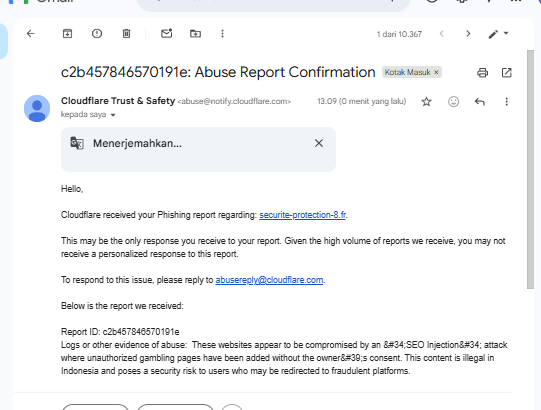Go to next email arrow
Screen dimensions: 541x410
[x=468, y=34]
